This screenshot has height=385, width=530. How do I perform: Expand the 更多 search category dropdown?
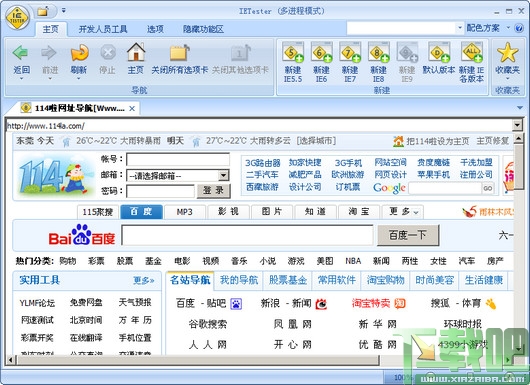click(x=403, y=212)
